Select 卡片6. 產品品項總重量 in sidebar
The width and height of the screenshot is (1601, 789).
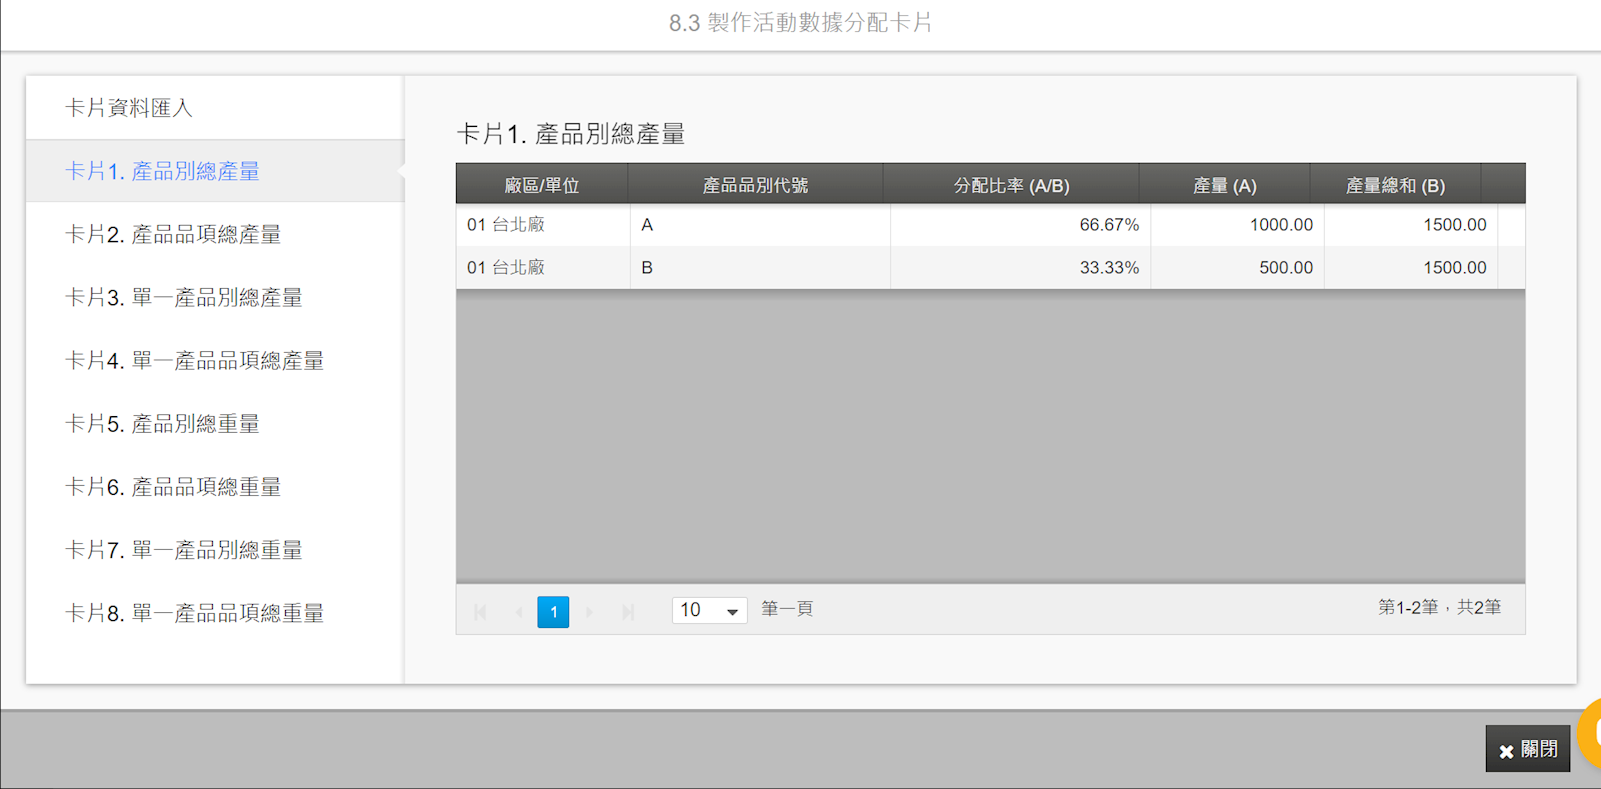[215, 486]
